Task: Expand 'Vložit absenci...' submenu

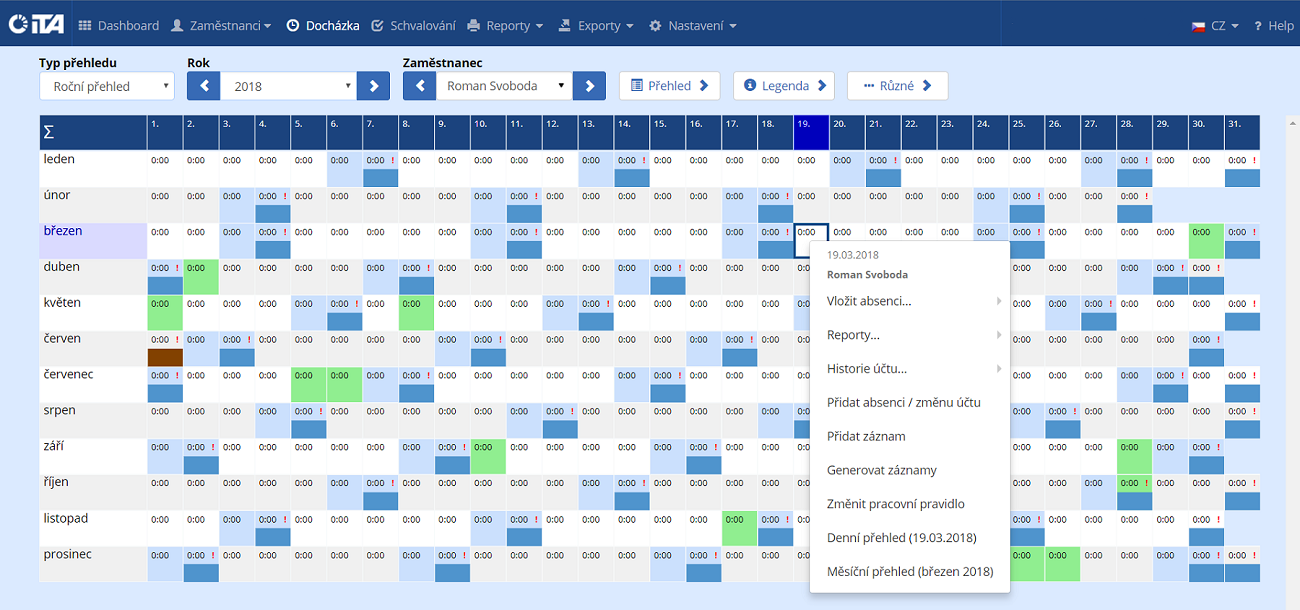Action: pyautogui.click(x=868, y=301)
